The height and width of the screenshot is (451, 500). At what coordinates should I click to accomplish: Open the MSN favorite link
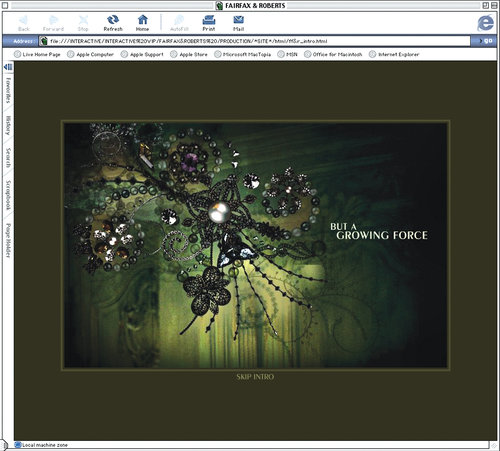[287, 54]
